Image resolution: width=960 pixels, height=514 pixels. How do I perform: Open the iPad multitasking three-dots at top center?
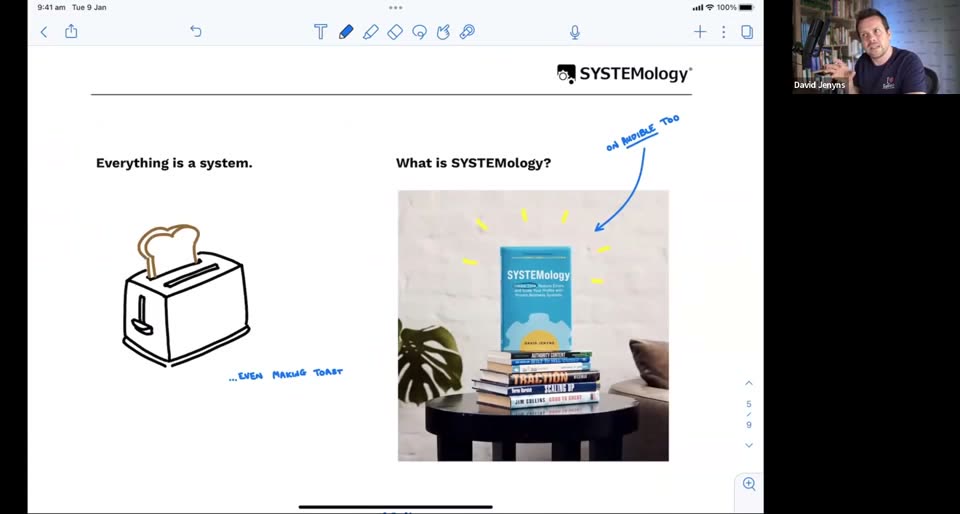(396, 8)
